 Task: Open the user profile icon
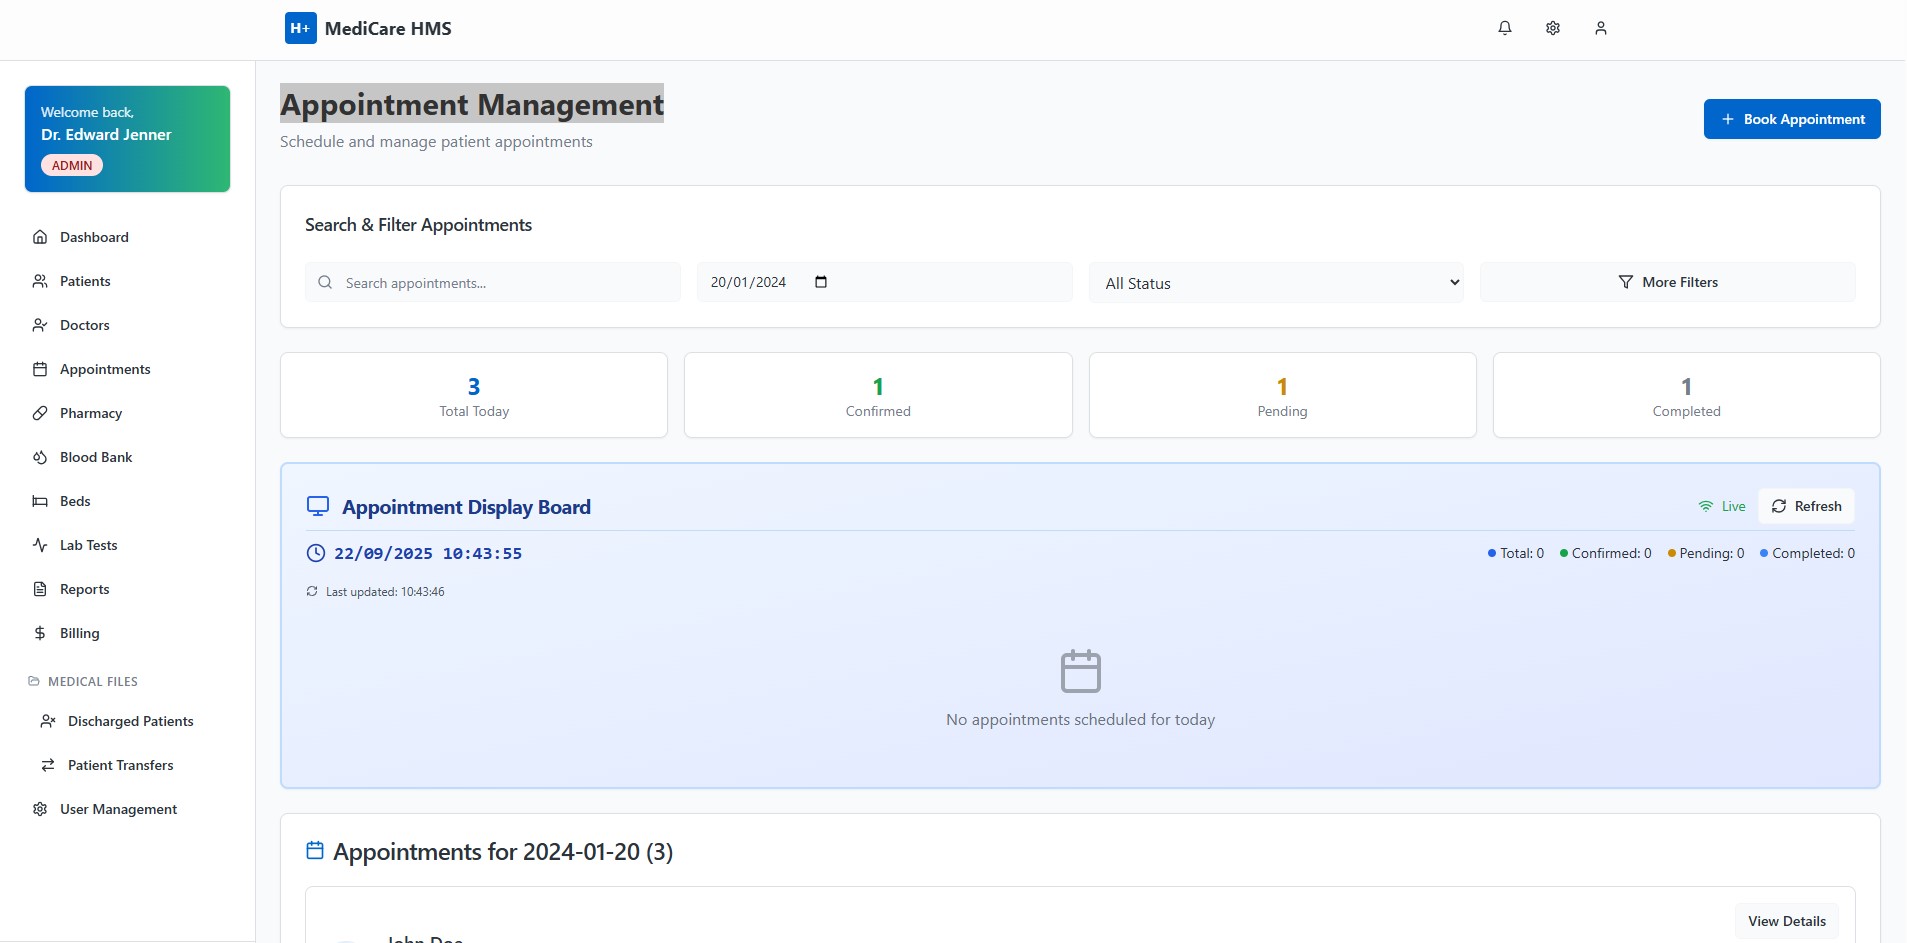click(x=1601, y=28)
